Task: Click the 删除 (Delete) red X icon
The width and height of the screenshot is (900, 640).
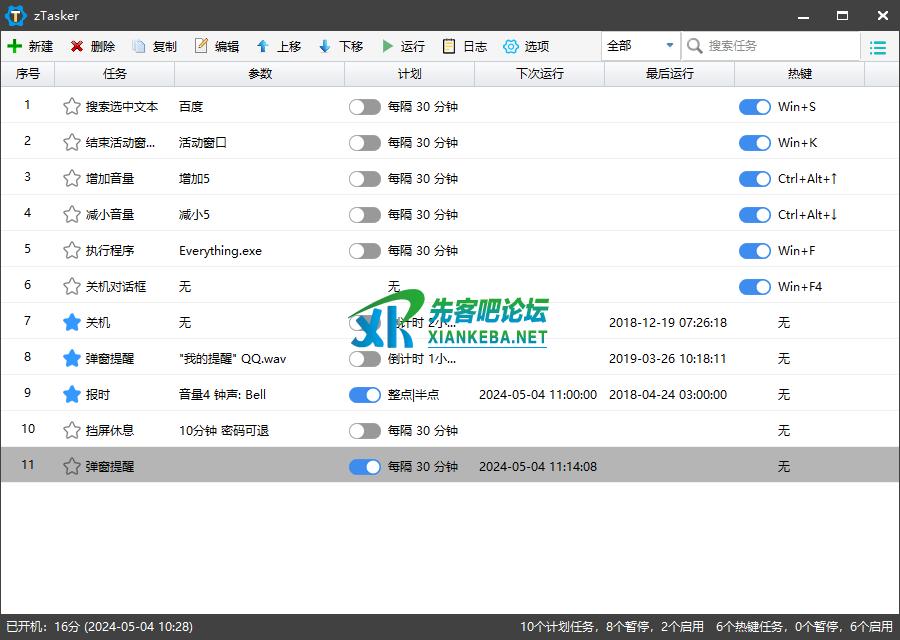Action: 77,46
